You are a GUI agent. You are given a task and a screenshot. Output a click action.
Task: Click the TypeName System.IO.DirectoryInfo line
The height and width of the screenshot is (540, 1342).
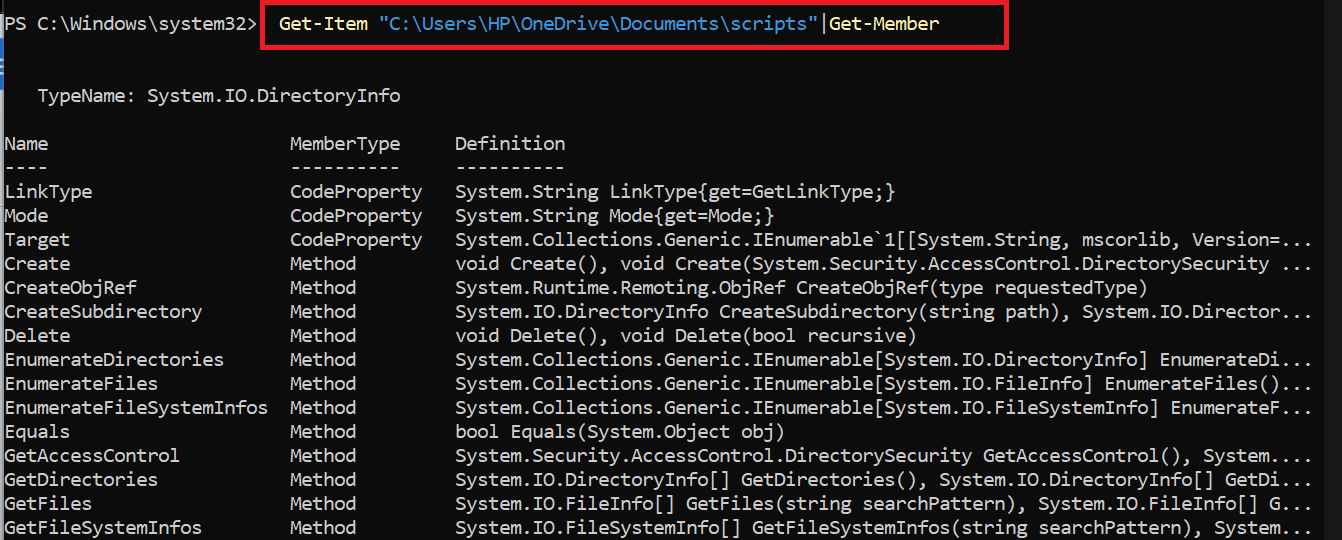218,96
